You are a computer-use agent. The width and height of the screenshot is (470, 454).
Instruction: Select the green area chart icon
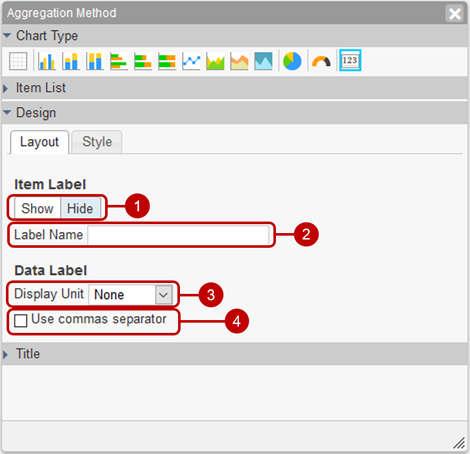215,61
